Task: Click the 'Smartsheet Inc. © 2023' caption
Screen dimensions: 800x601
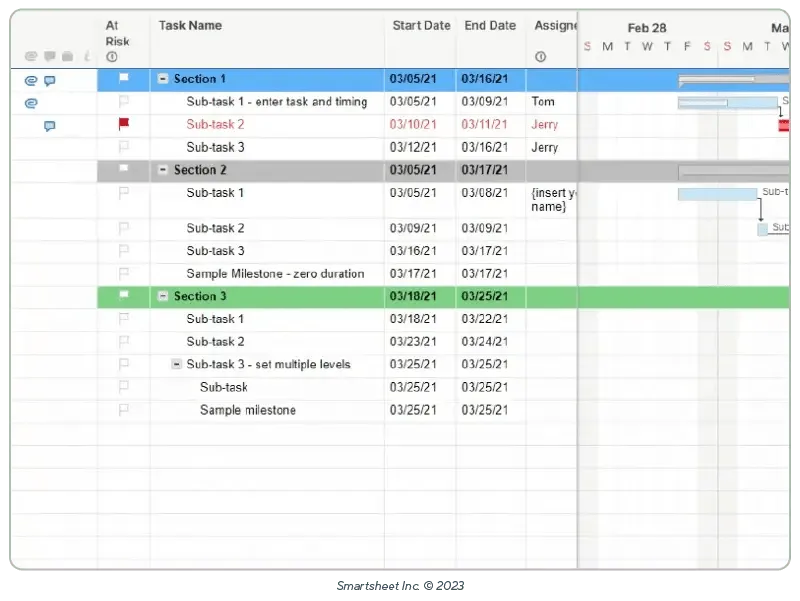Action: (401, 586)
